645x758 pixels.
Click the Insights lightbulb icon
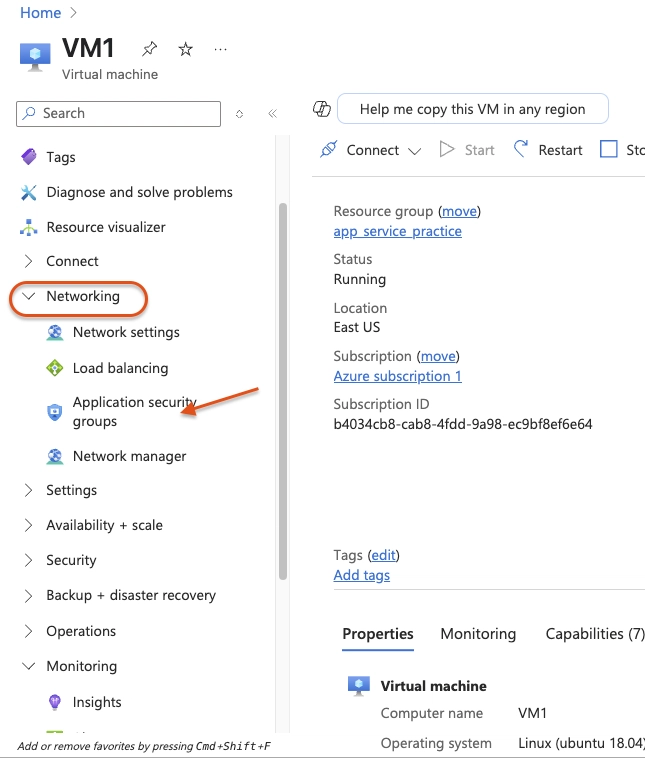click(x=55, y=702)
